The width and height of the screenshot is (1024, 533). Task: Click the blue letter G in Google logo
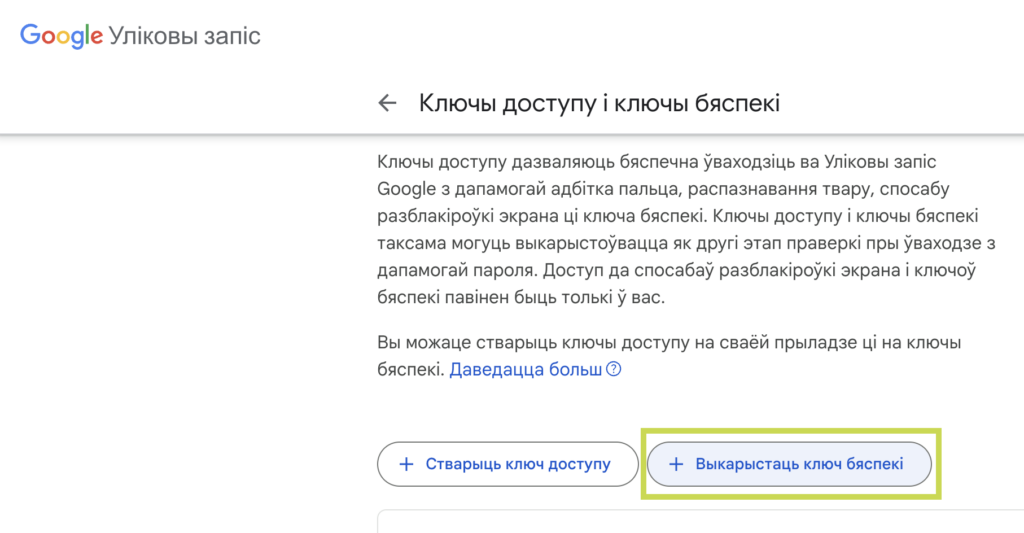click(30, 34)
